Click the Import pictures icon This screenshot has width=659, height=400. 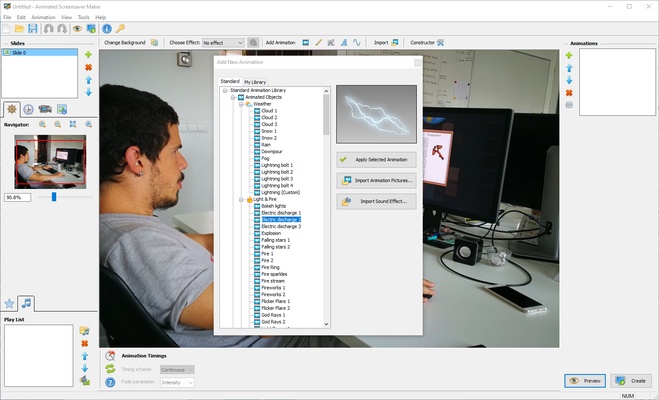pyautogui.click(x=395, y=42)
